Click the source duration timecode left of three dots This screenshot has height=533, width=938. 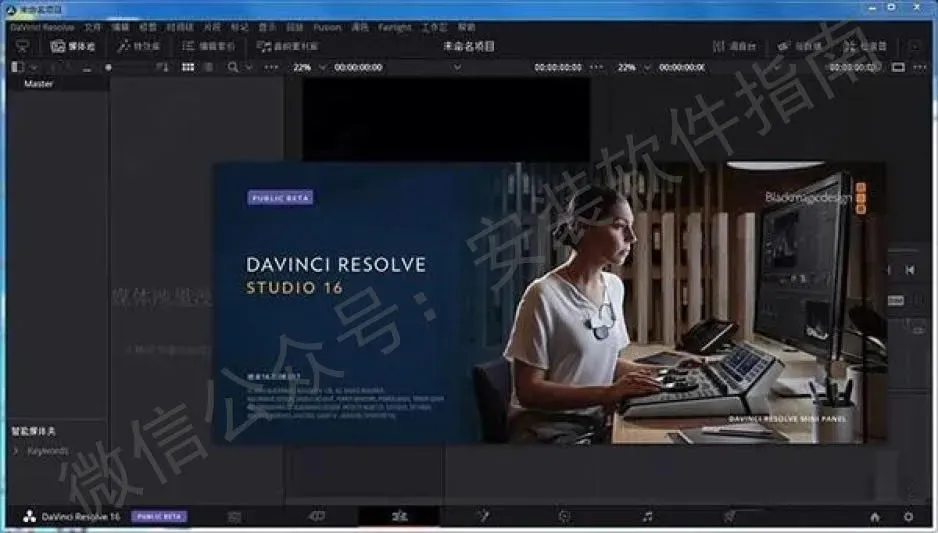tap(558, 67)
